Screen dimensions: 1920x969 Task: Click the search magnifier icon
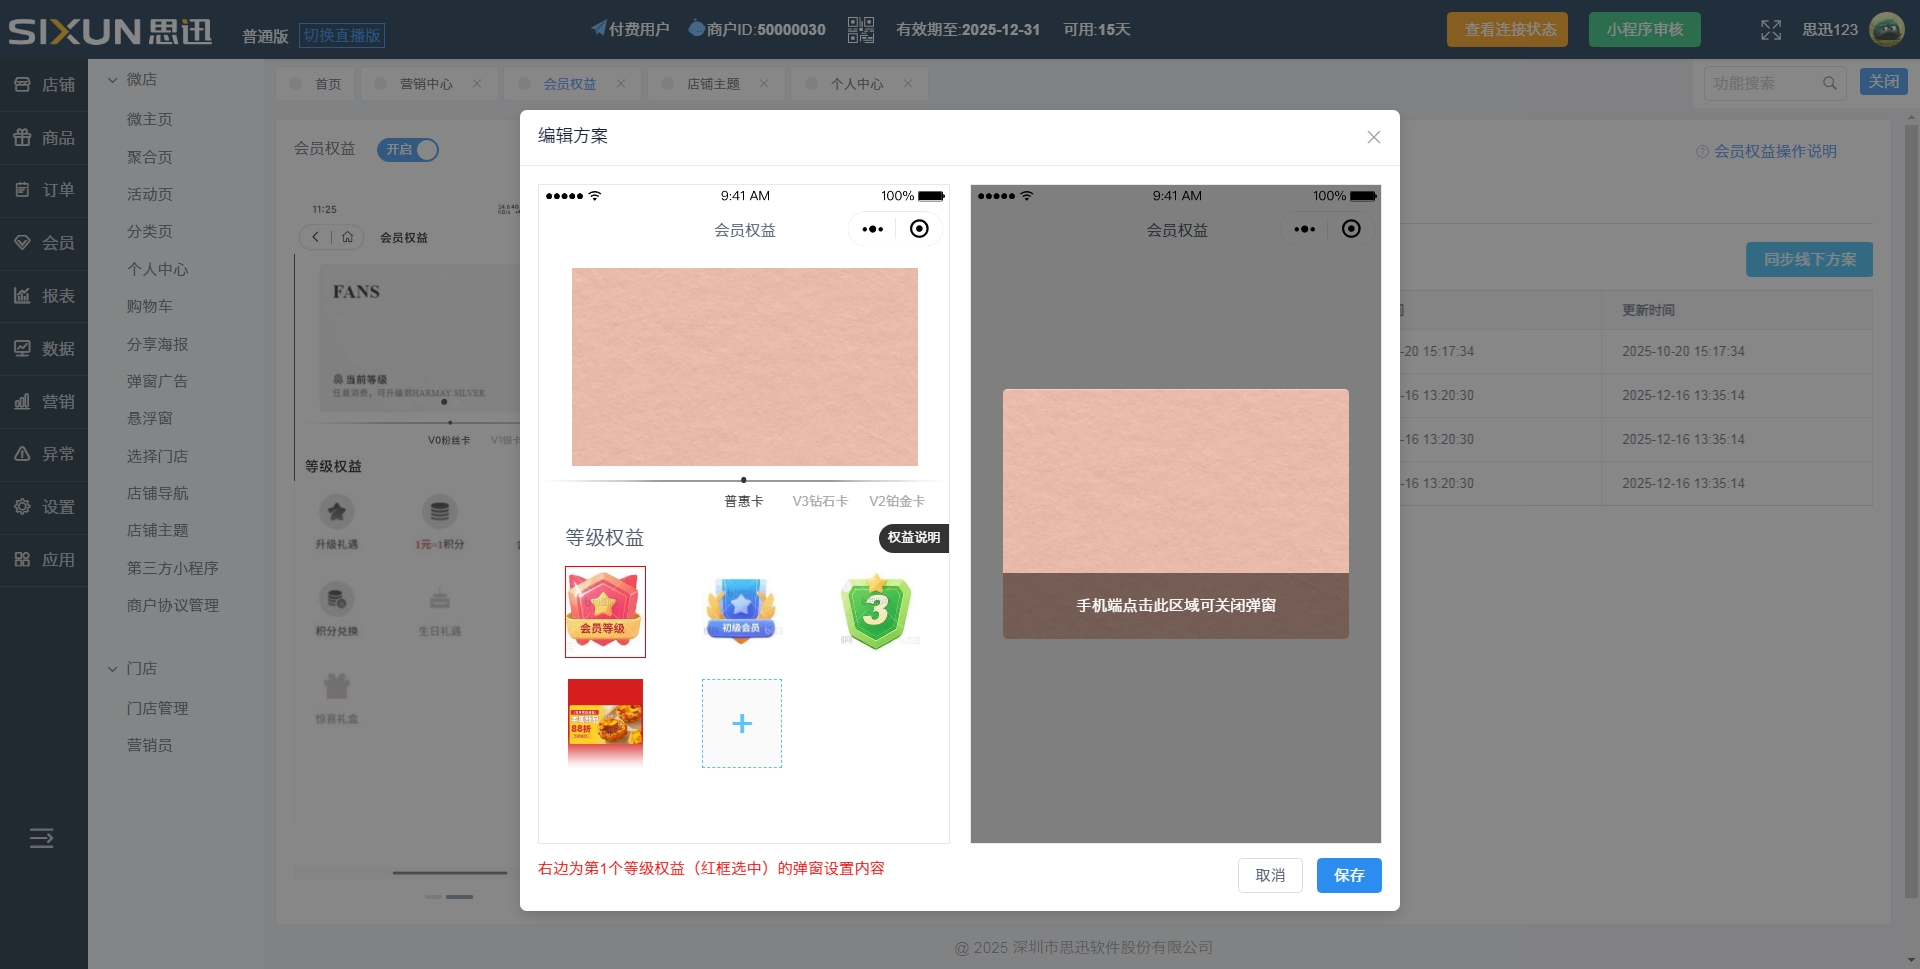(x=1829, y=83)
